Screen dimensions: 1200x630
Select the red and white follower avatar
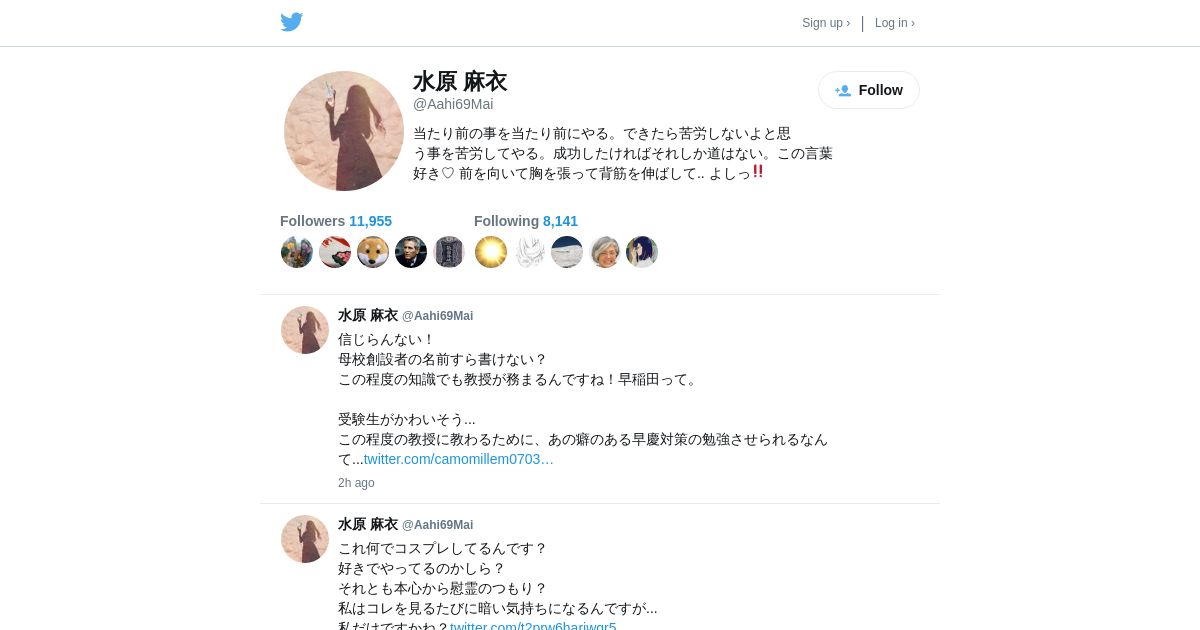(x=335, y=252)
